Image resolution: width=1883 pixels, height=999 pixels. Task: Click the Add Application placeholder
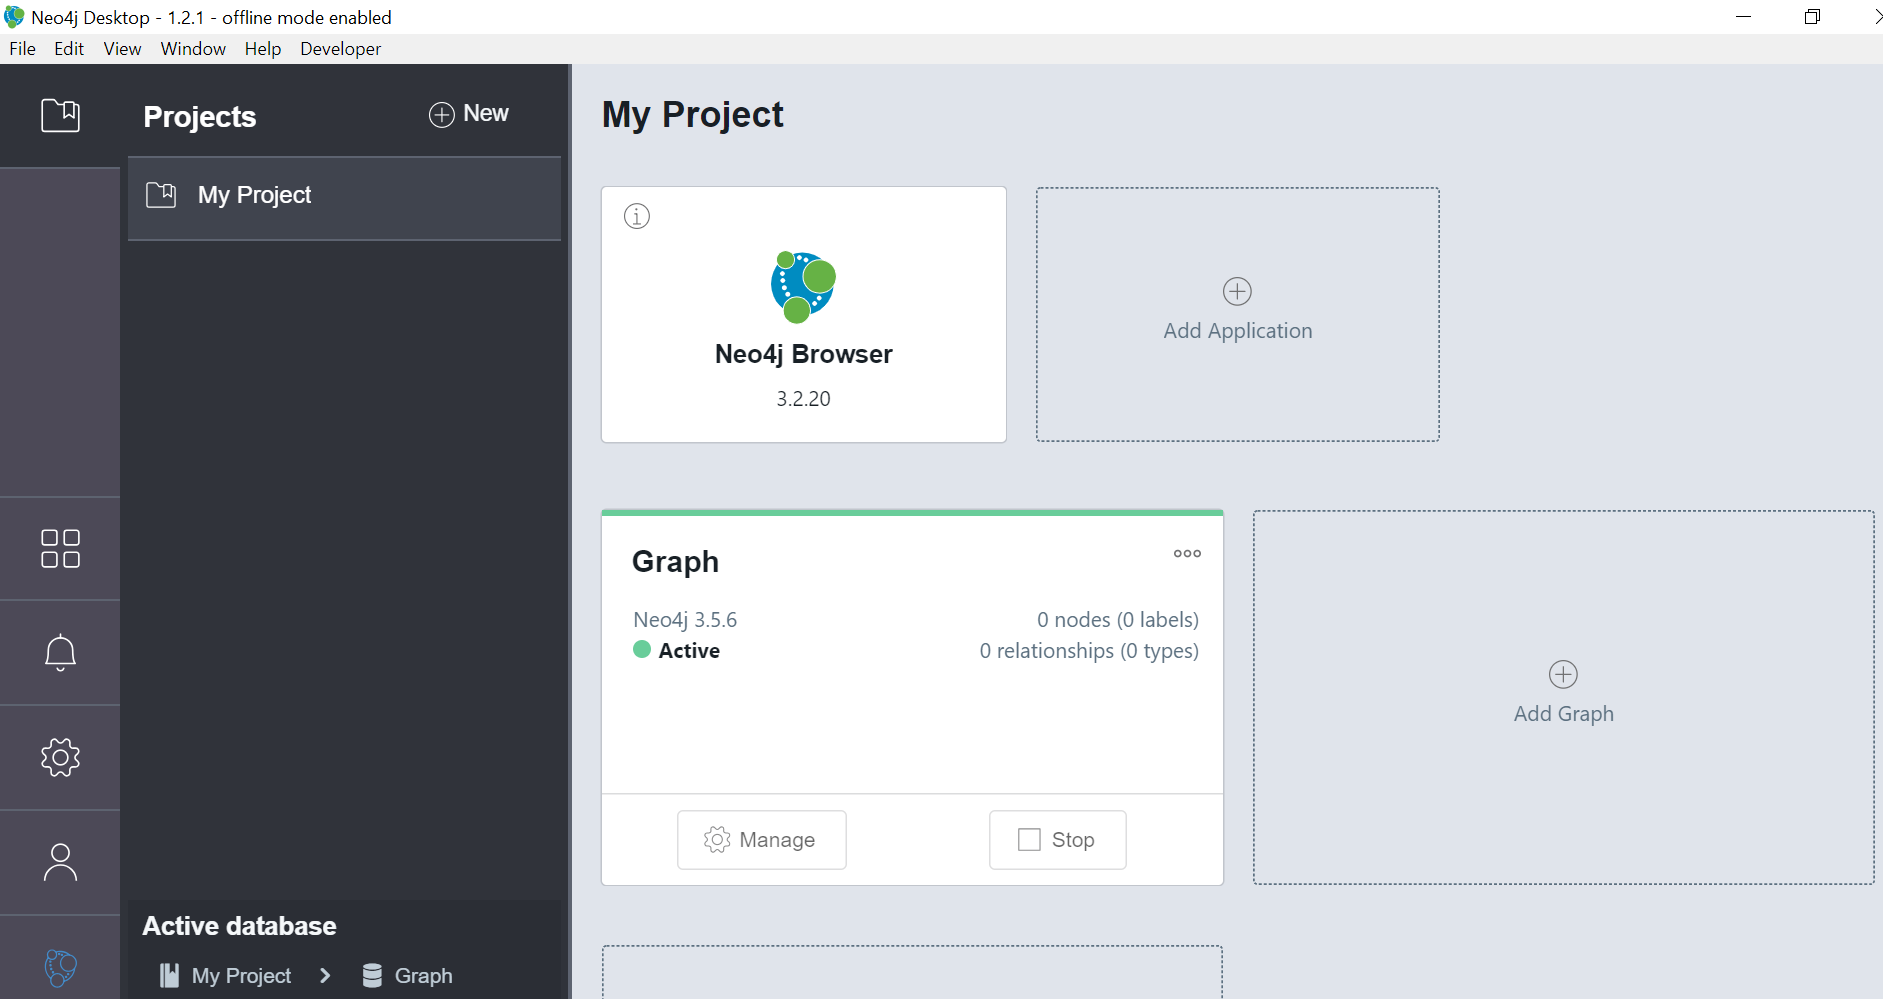(x=1237, y=314)
